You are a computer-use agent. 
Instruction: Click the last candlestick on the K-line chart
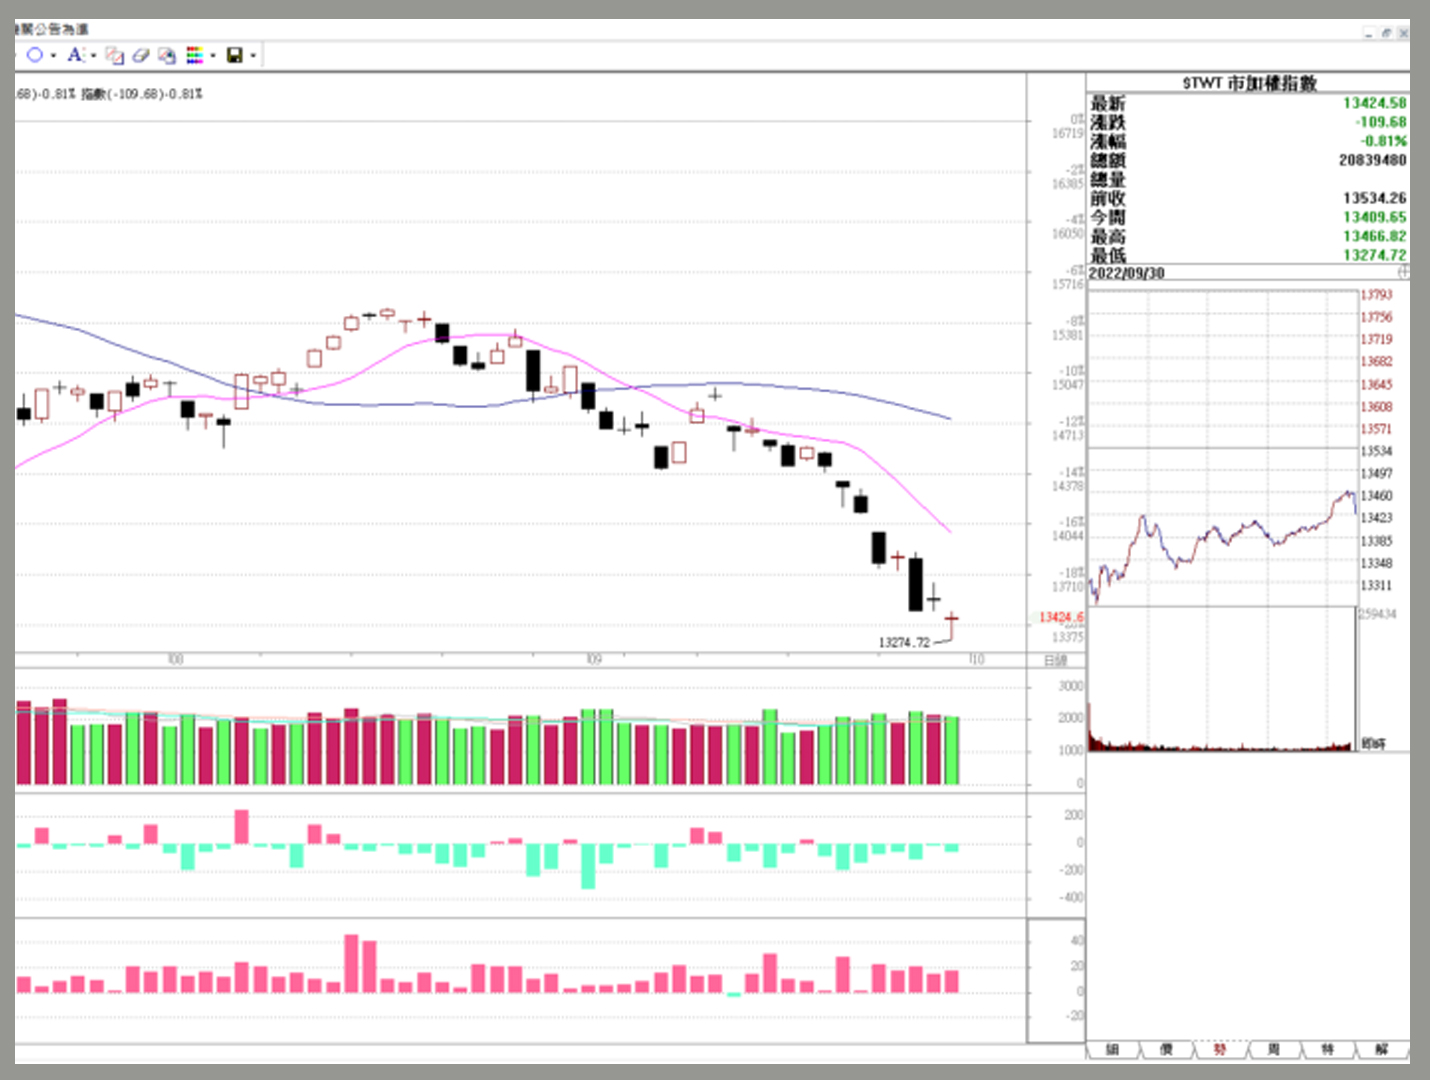tap(951, 626)
